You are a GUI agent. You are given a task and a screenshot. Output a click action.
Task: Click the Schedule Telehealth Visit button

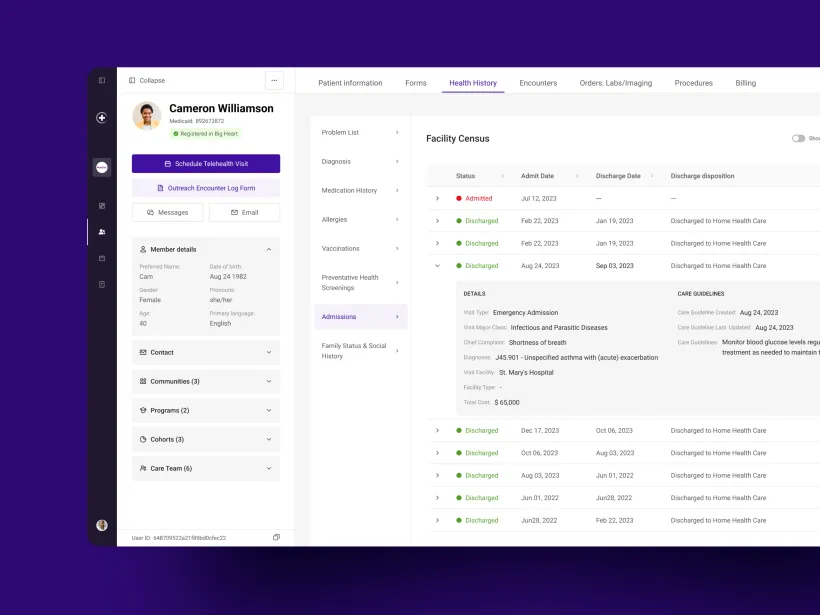point(205,163)
